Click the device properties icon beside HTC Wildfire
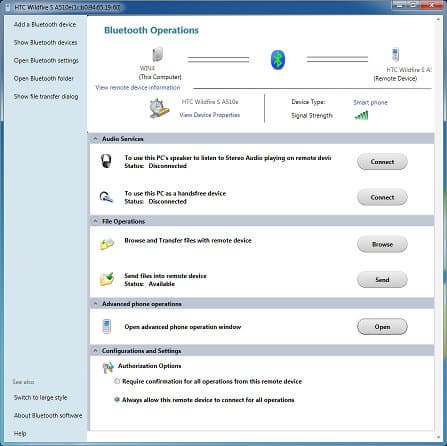Image resolution: width=447 pixels, height=446 pixels. click(x=159, y=109)
